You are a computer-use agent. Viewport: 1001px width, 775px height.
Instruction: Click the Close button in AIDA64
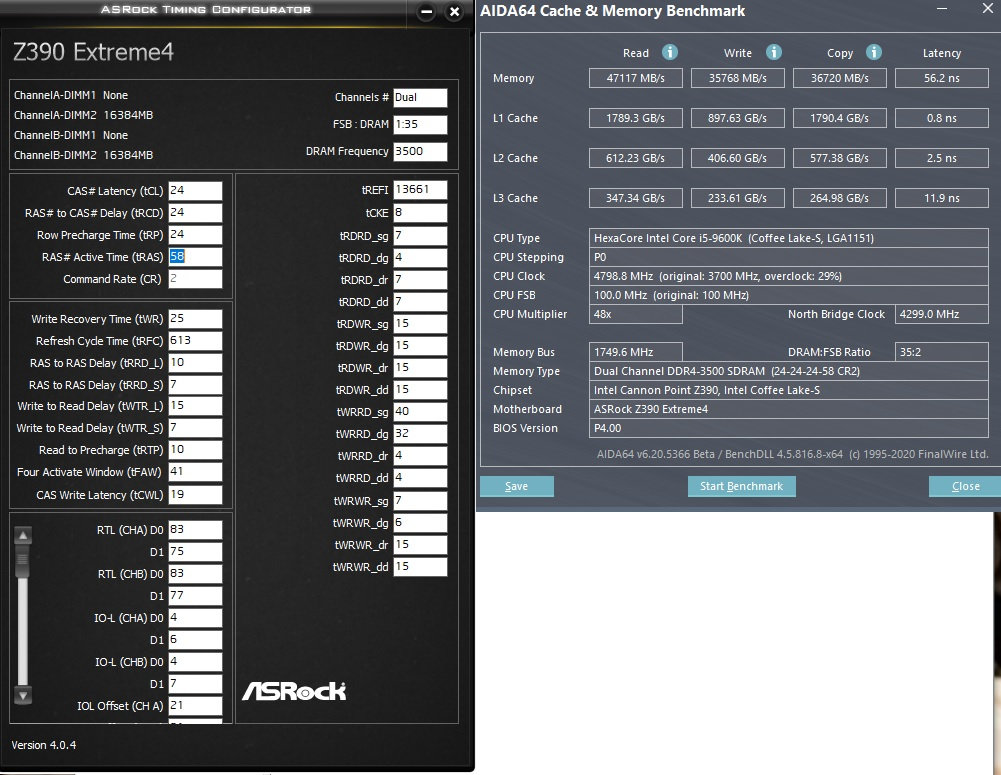(965, 486)
